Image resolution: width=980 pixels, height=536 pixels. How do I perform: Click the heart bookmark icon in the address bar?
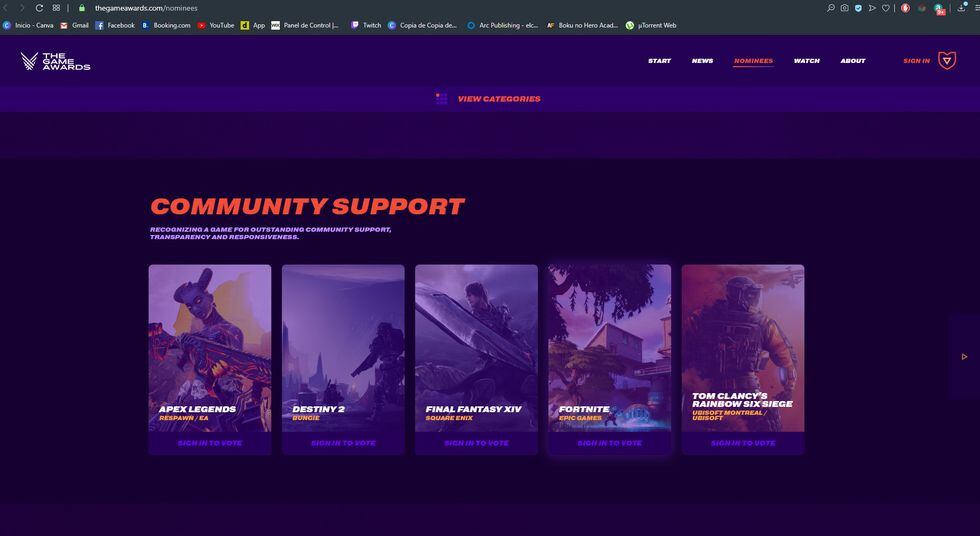pos(885,8)
